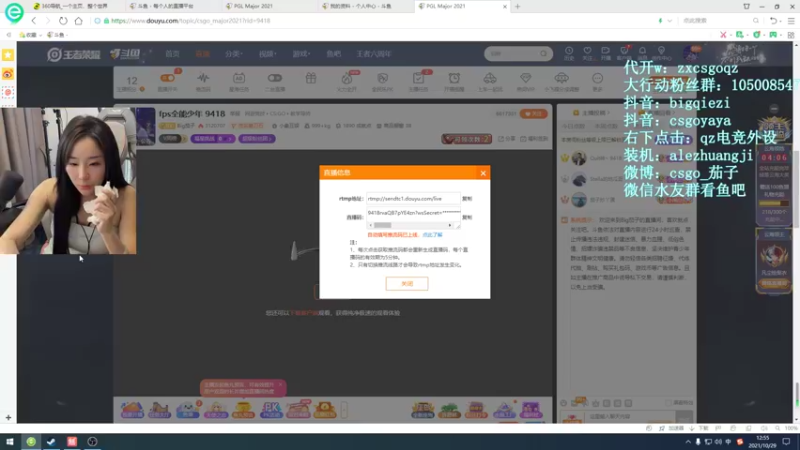The height and width of the screenshot is (450, 800).
Task: Open the alarm clock reminder icon
Action: (454, 78)
